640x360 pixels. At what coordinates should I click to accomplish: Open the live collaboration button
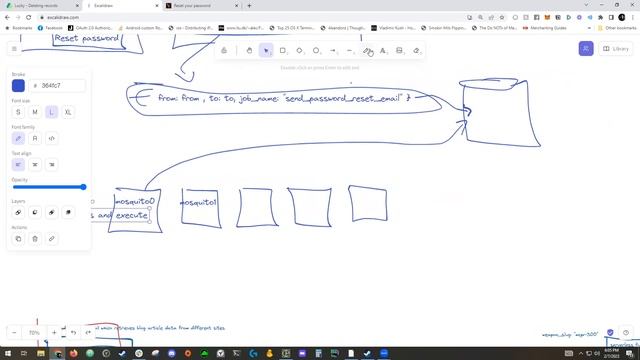click(586, 49)
